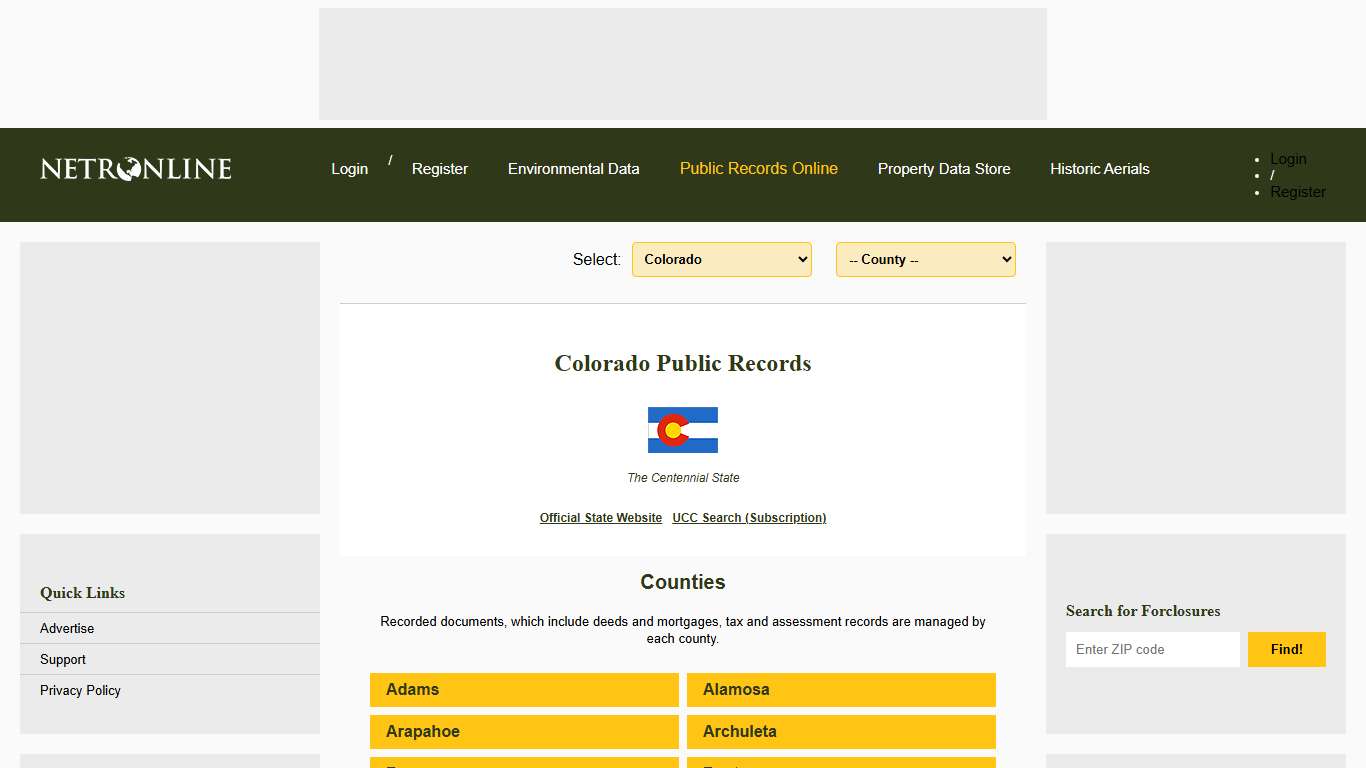Open Archuleta county records

[840, 731]
